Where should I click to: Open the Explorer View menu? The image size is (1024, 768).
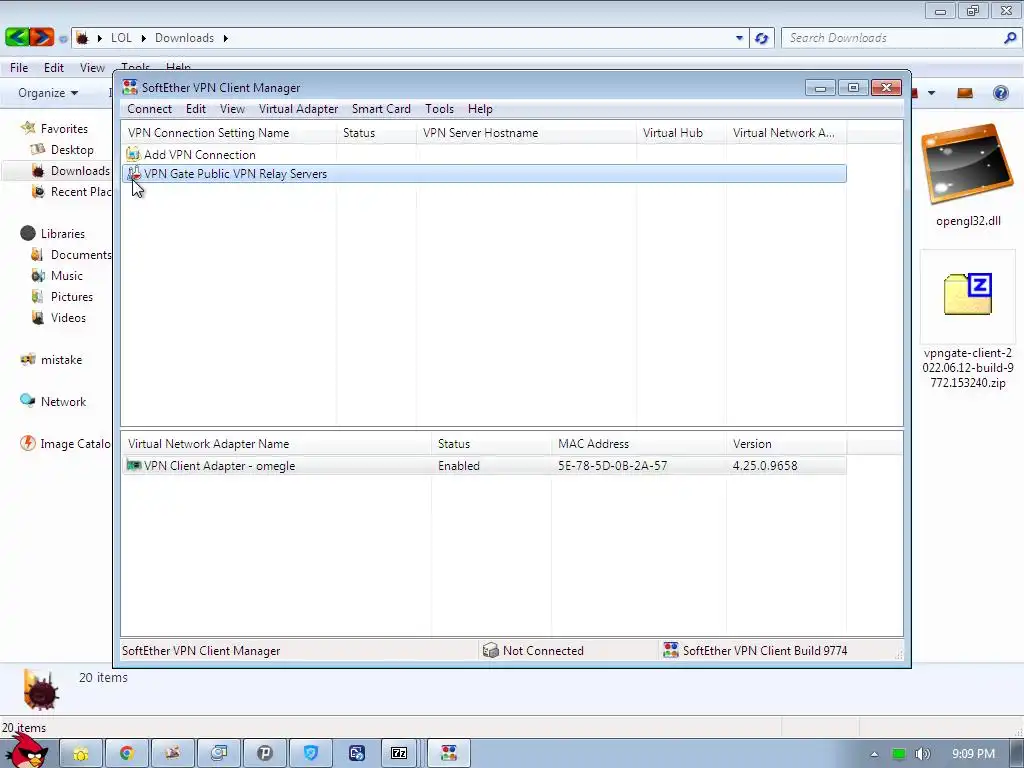(92, 67)
